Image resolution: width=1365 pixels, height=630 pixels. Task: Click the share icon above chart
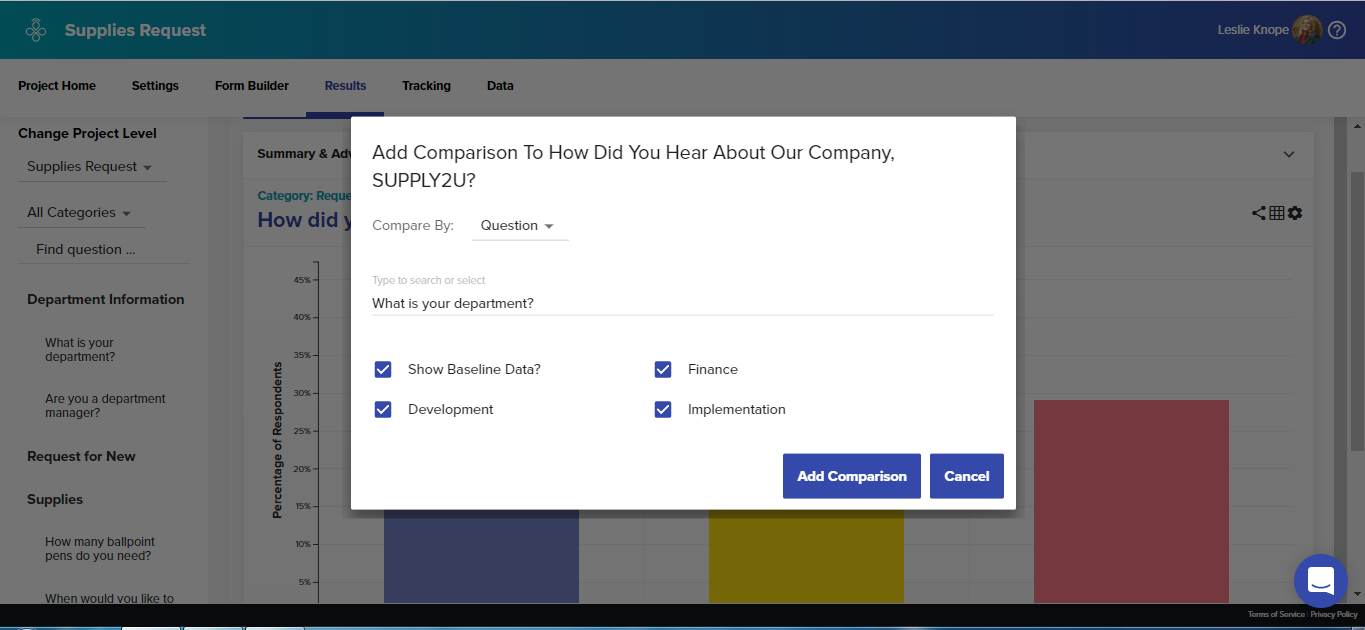click(x=1259, y=213)
